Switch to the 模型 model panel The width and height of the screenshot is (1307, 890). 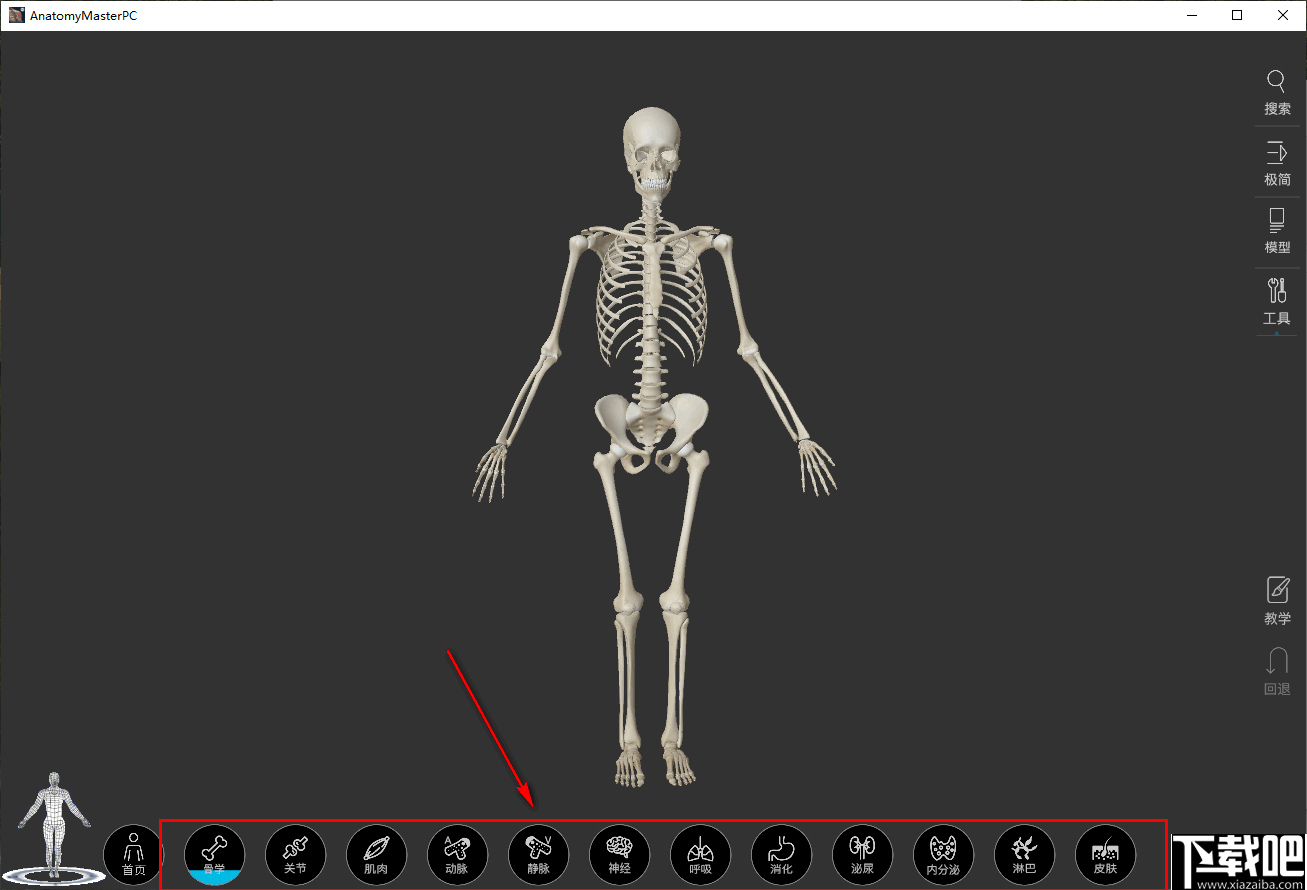pos(1277,231)
